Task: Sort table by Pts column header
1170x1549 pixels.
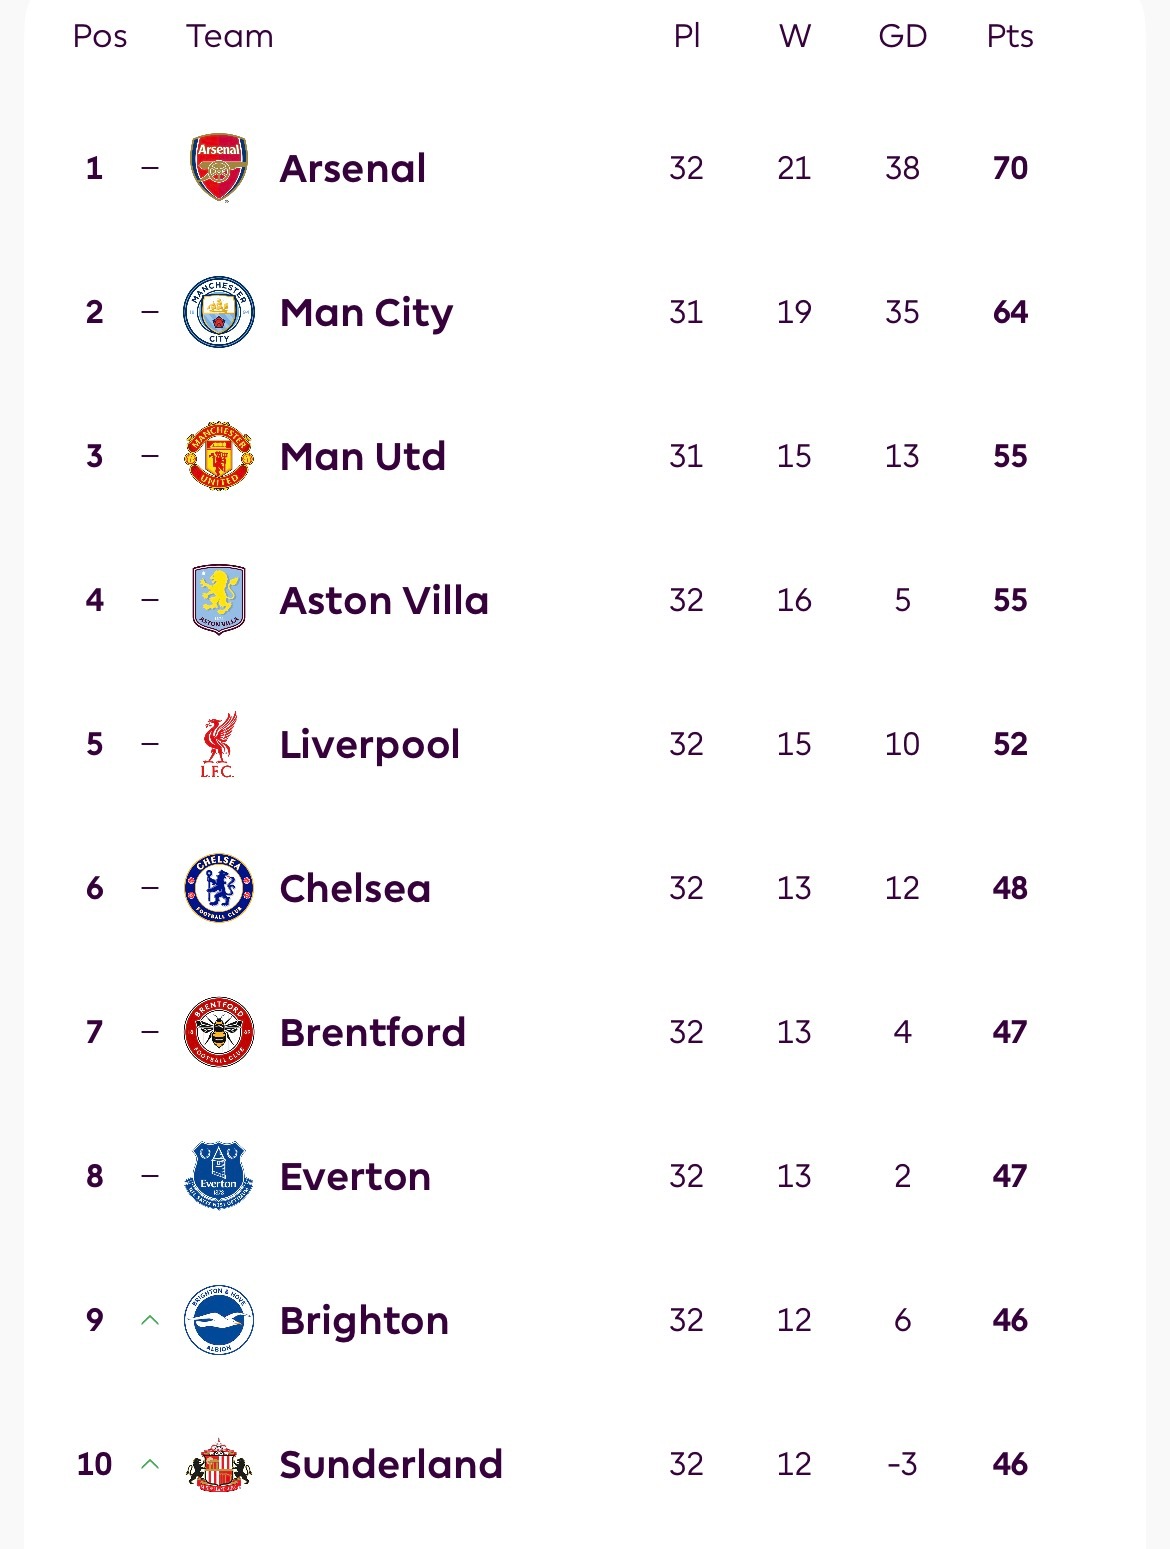Action: tap(1010, 36)
